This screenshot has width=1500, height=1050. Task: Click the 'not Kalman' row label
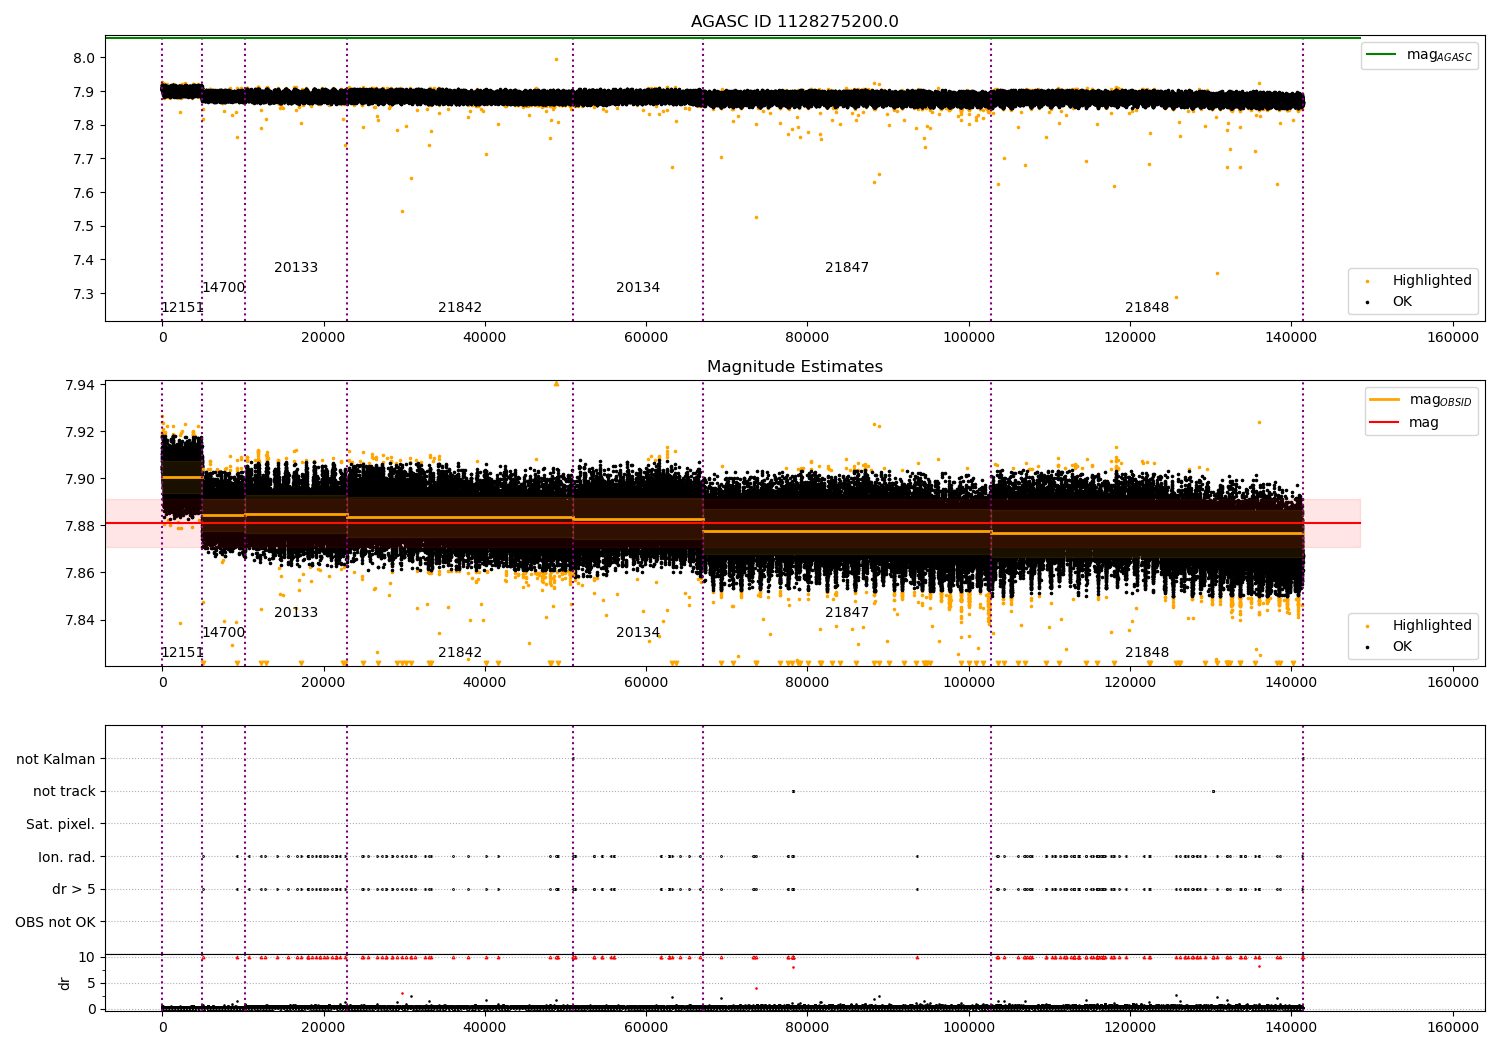[x=56, y=759]
